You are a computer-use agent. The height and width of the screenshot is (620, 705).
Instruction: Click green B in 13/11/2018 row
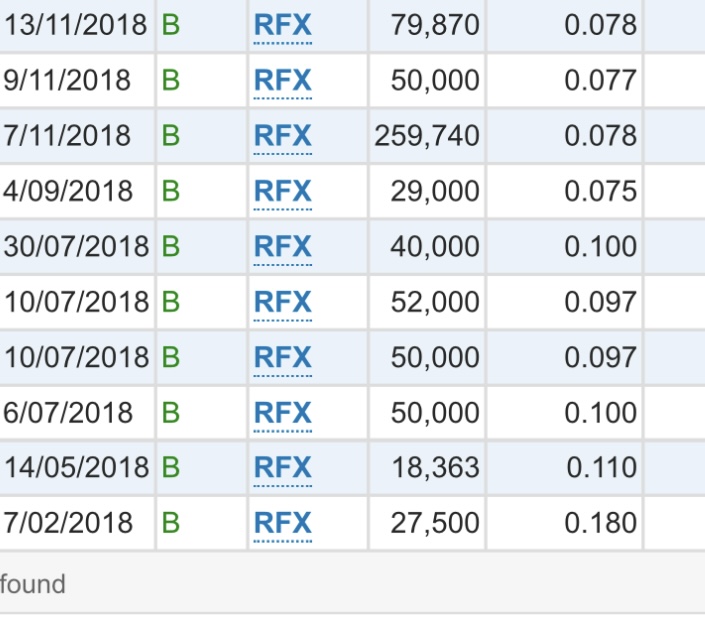click(x=171, y=25)
